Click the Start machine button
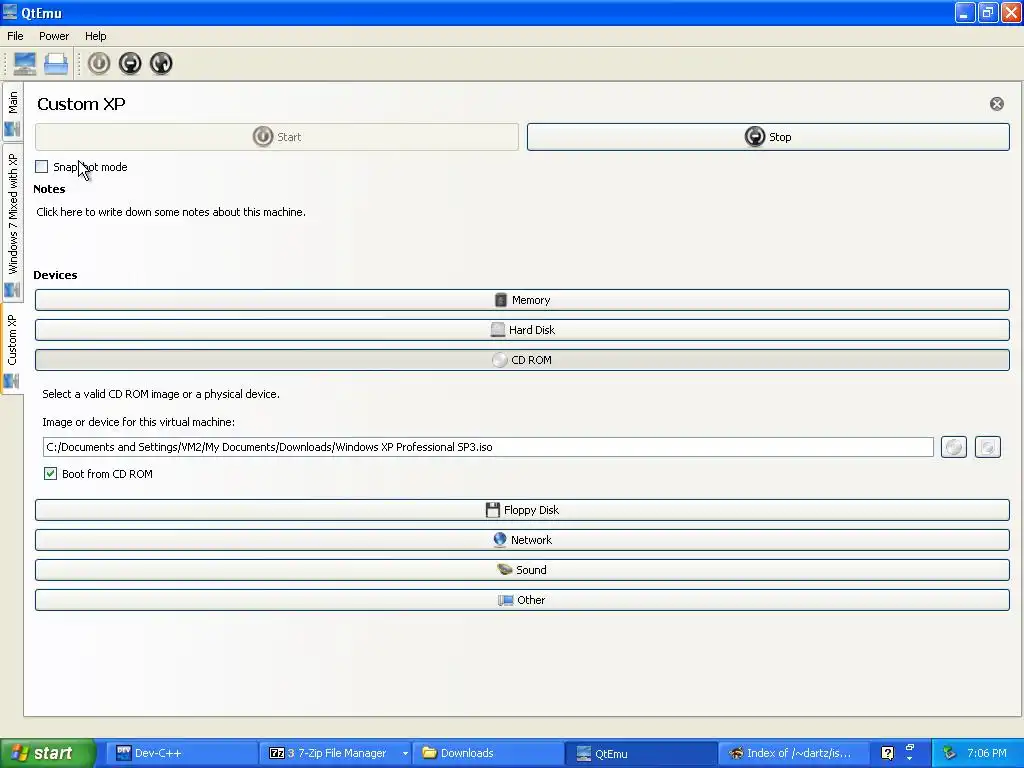Viewport: 1024px width, 768px height. (277, 137)
